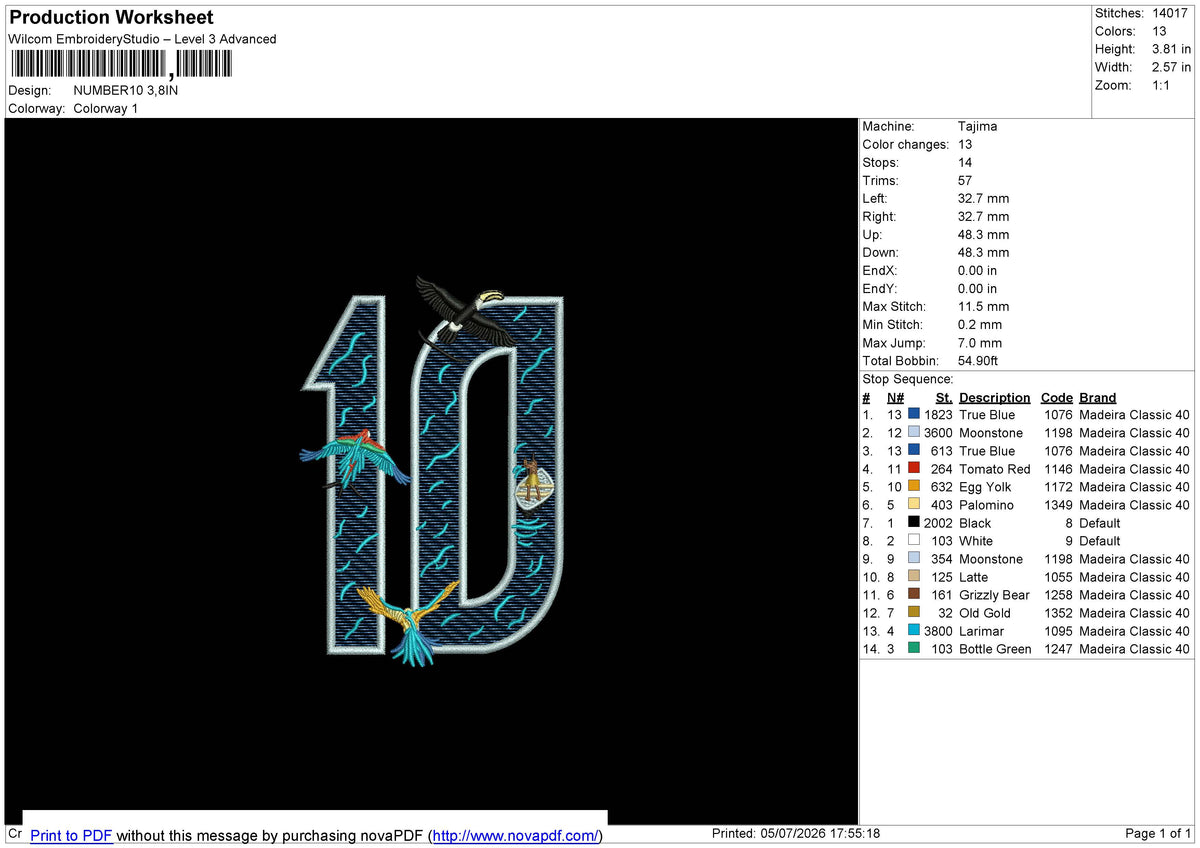
Task: Click the Code column header
Action: coord(1056,397)
